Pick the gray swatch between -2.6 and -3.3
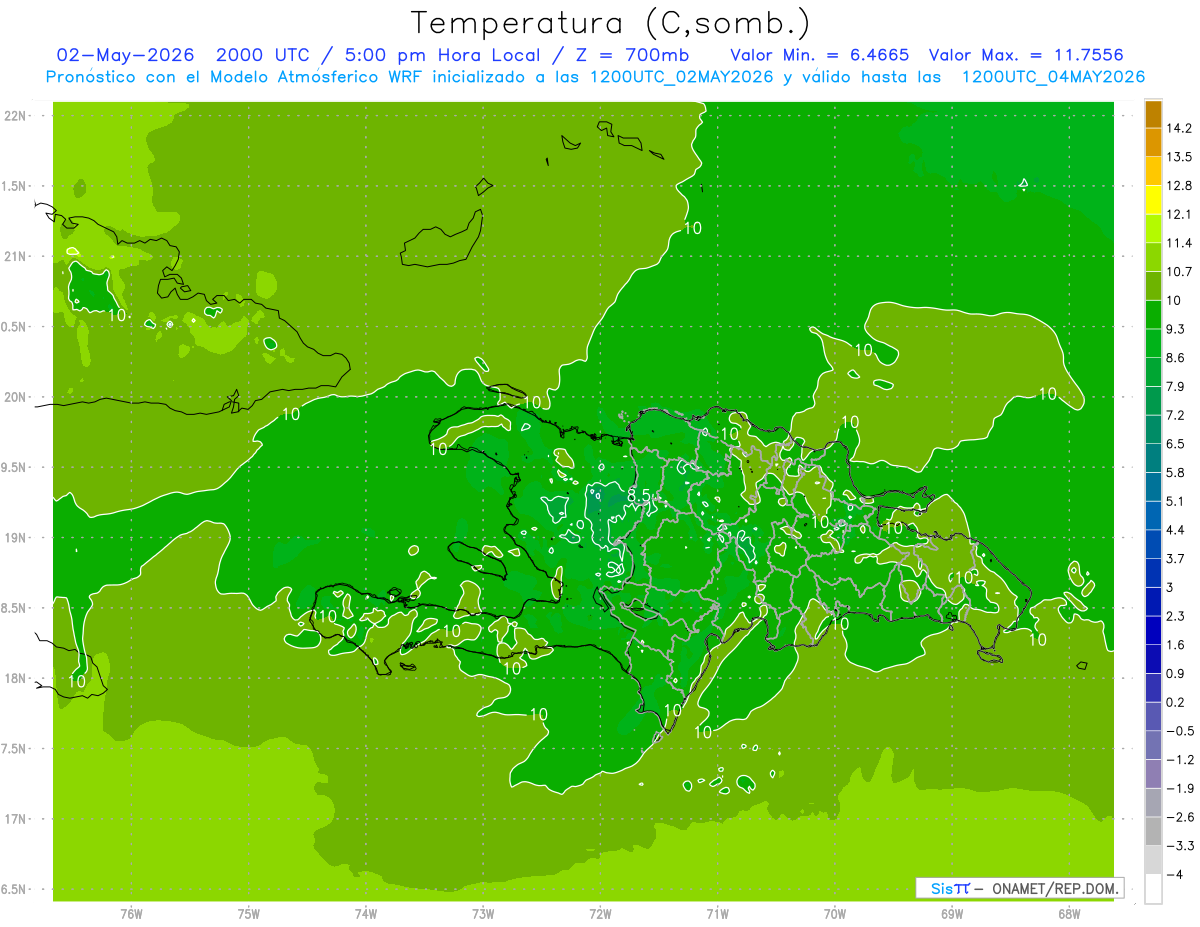The image size is (1200, 927). pos(1153,831)
